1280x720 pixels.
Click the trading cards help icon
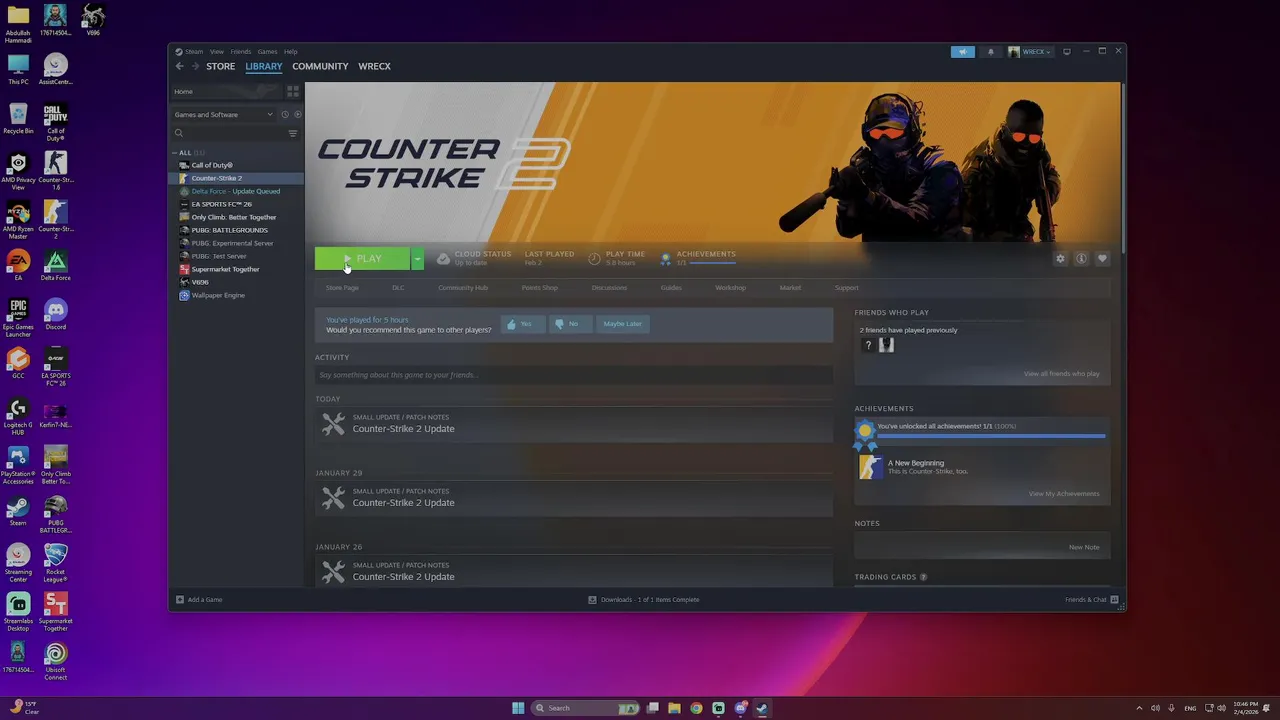tap(923, 577)
